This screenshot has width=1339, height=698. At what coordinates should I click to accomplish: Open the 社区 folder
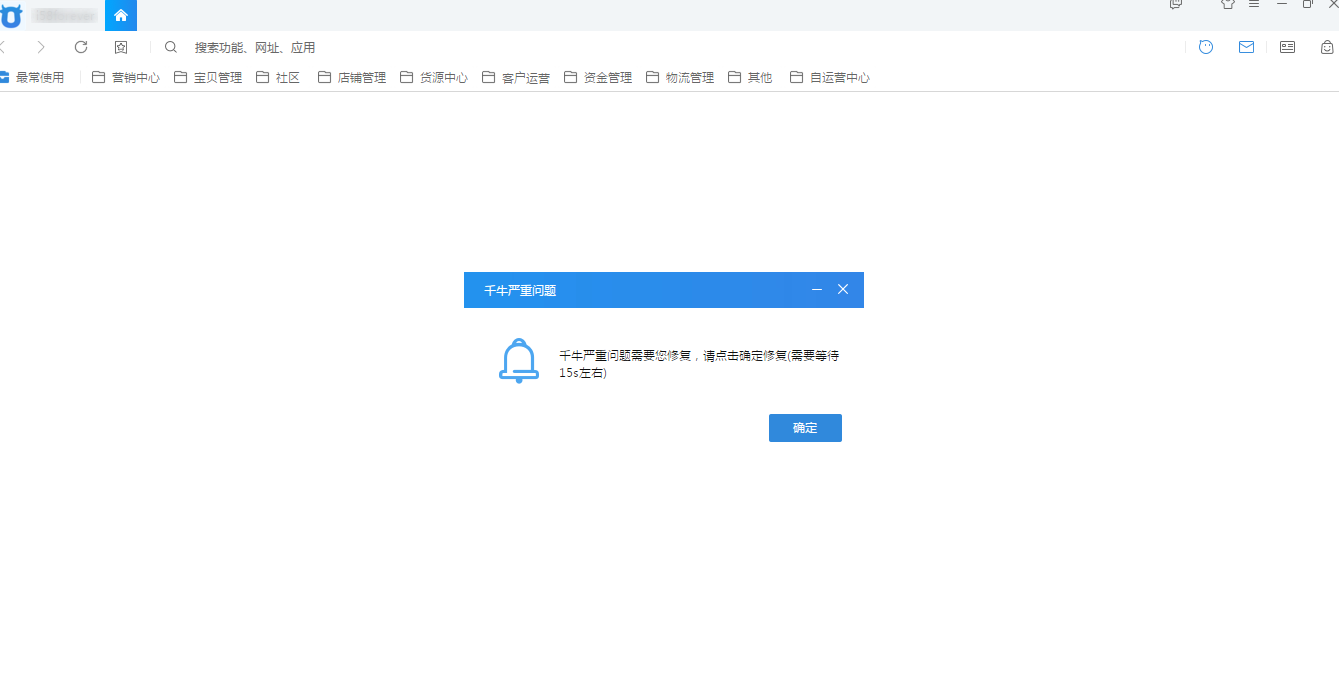[278, 77]
